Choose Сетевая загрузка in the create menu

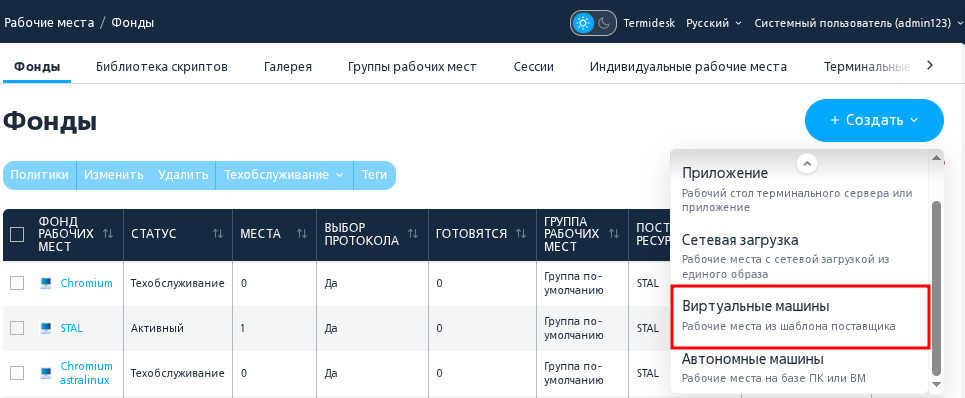click(x=799, y=256)
